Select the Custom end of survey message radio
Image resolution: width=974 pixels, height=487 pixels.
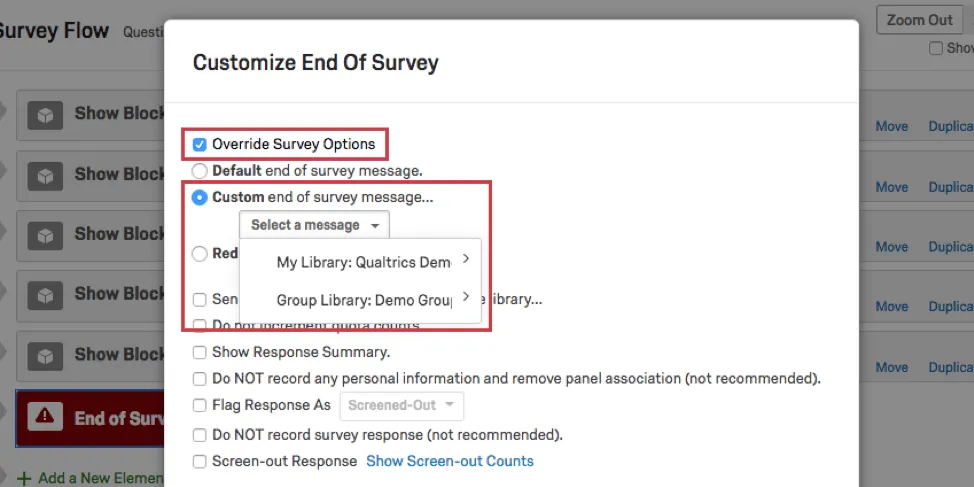[x=200, y=197]
